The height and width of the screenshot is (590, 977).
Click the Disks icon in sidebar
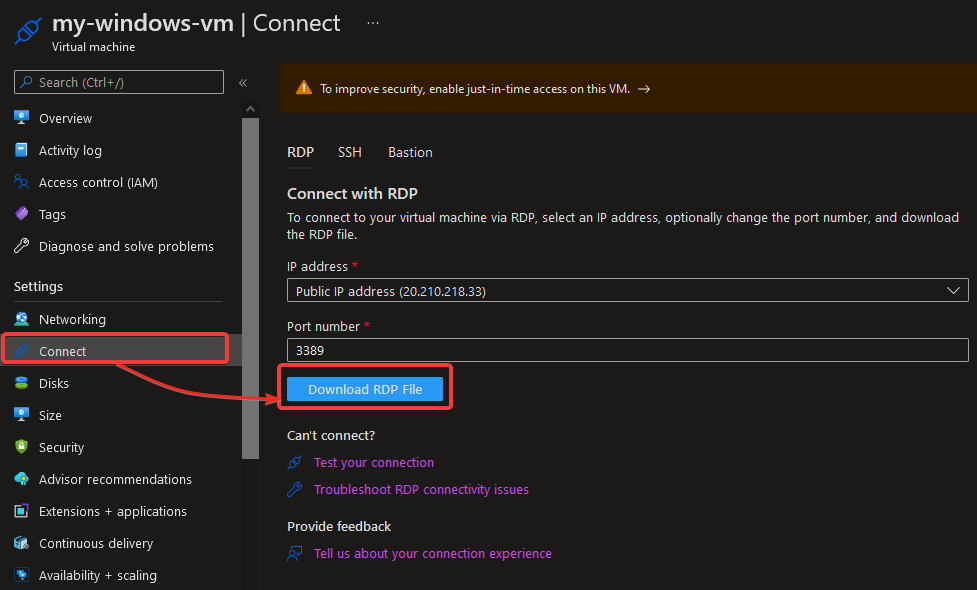click(x=22, y=383)
